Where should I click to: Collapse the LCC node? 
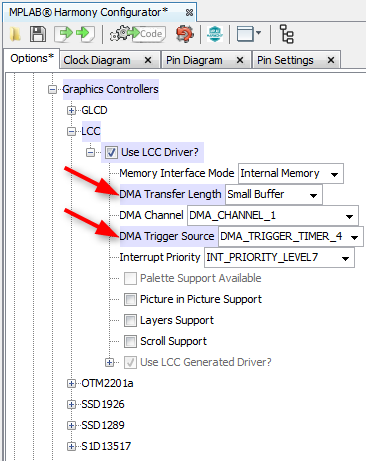pos(71,132)
